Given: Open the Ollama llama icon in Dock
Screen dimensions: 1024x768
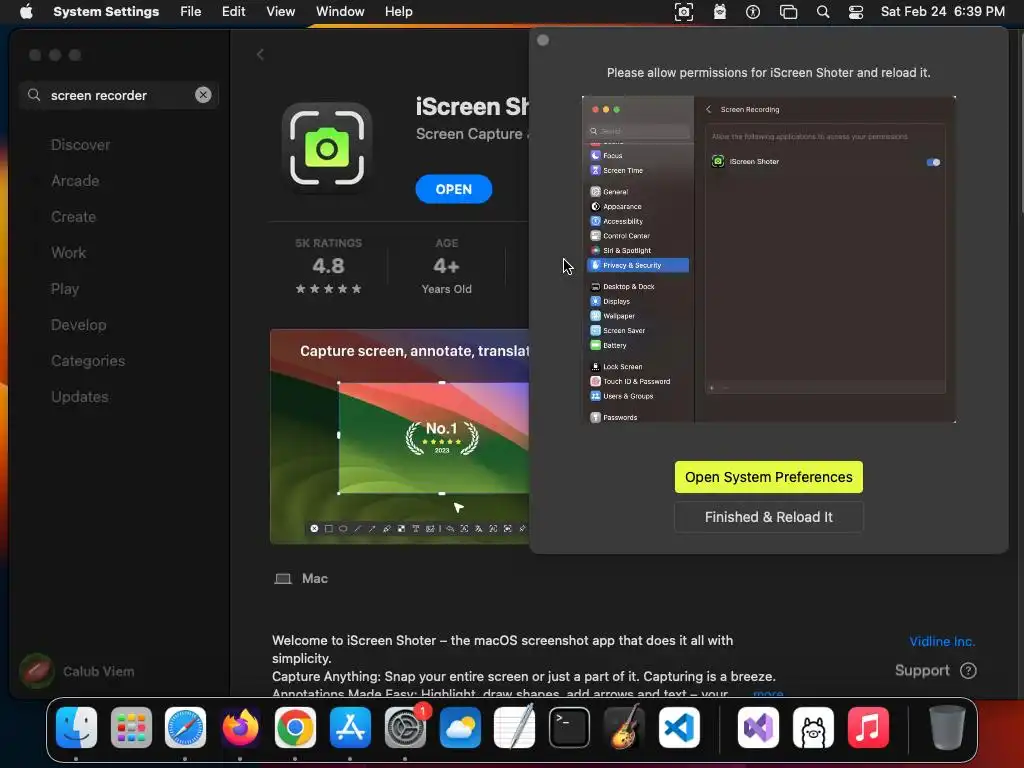Looking at the screenshot, I should point(813,727).
